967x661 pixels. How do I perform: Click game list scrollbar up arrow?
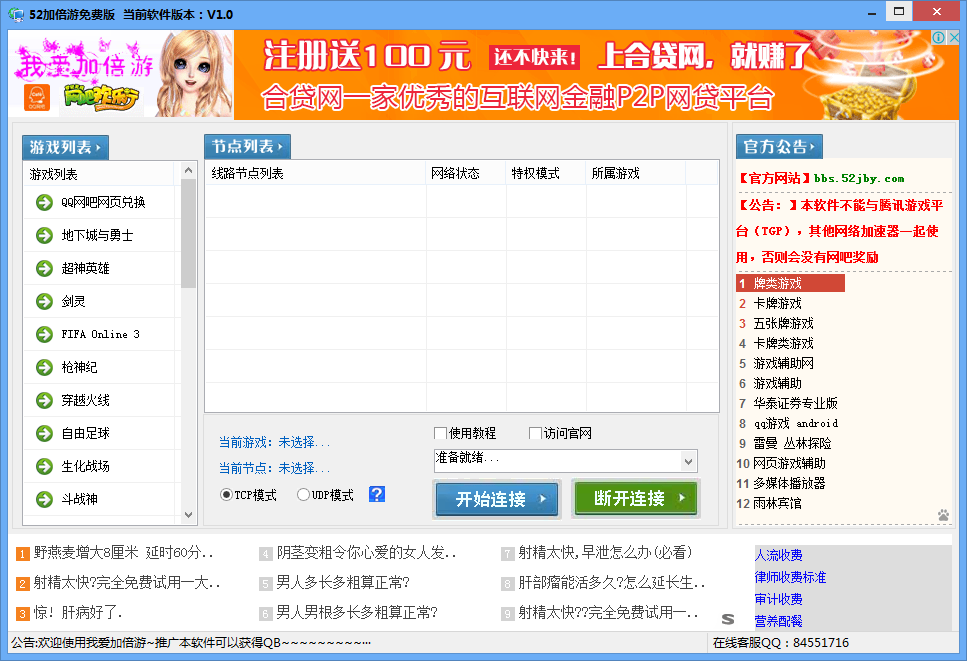pyautogui.click(x=189, y=170)
